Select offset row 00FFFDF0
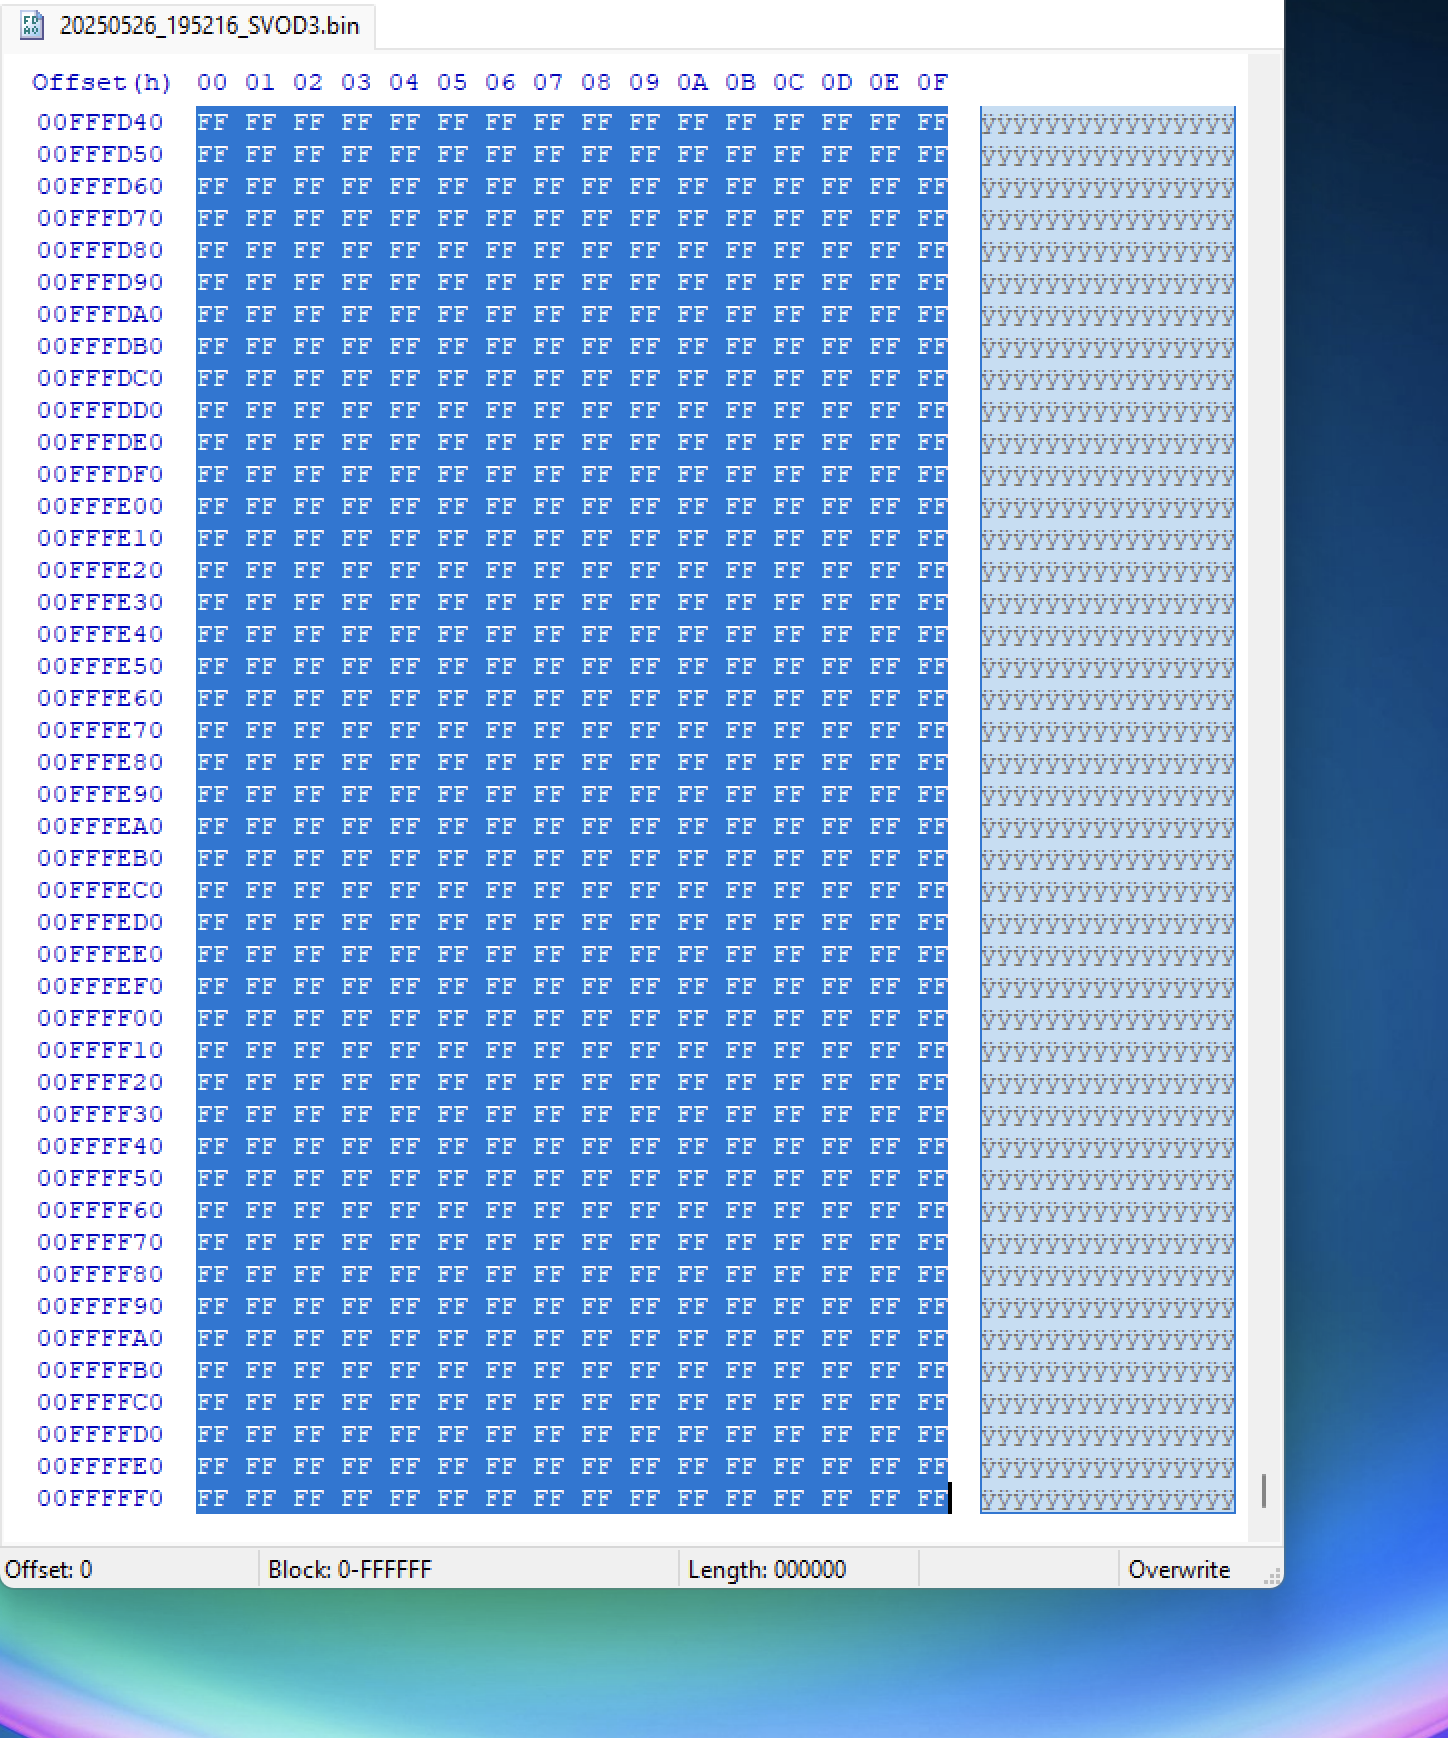This screenshot has height=1738, width=1448. click(100, 474)
